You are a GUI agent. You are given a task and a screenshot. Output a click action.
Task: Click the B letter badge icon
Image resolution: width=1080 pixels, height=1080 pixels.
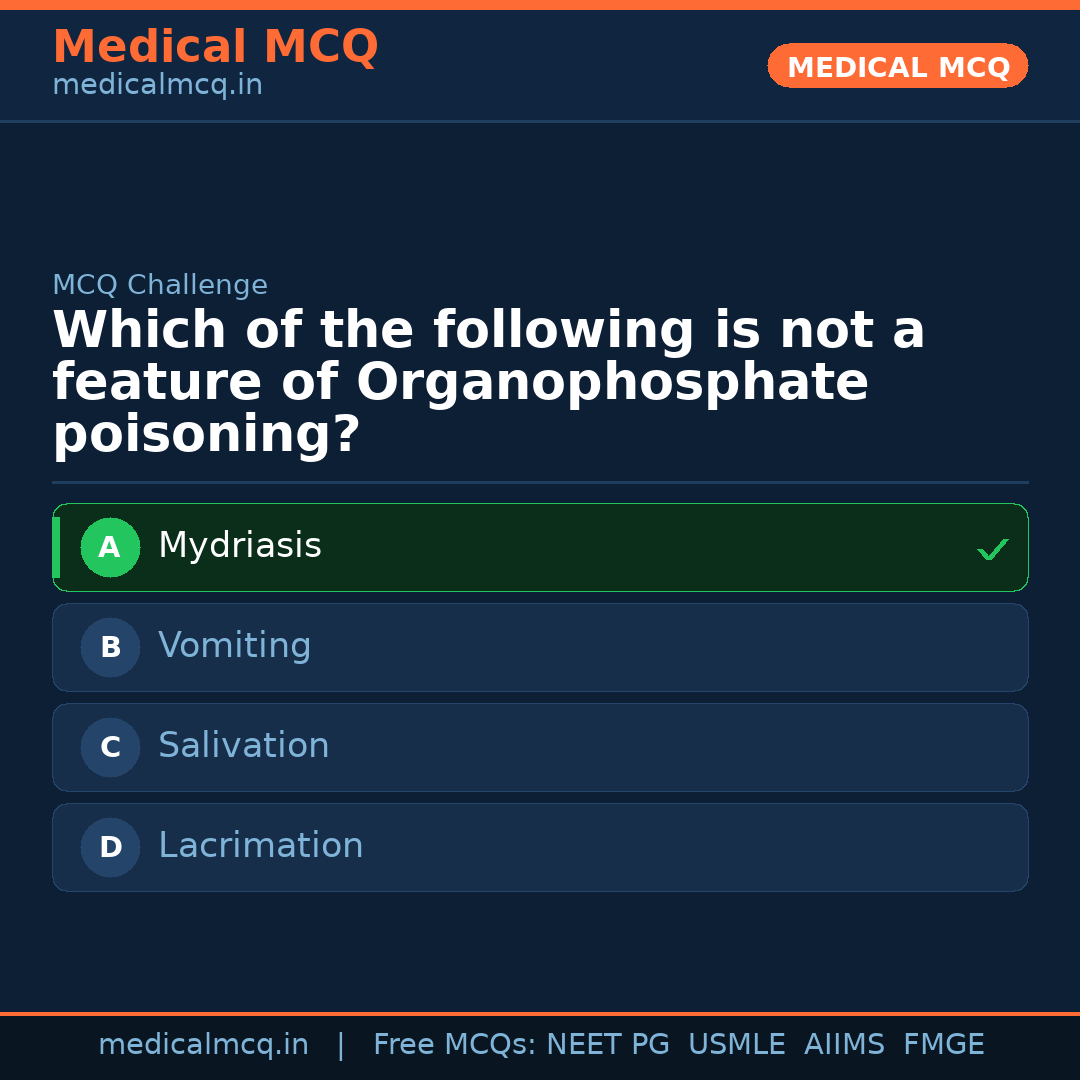click(110, 647)
